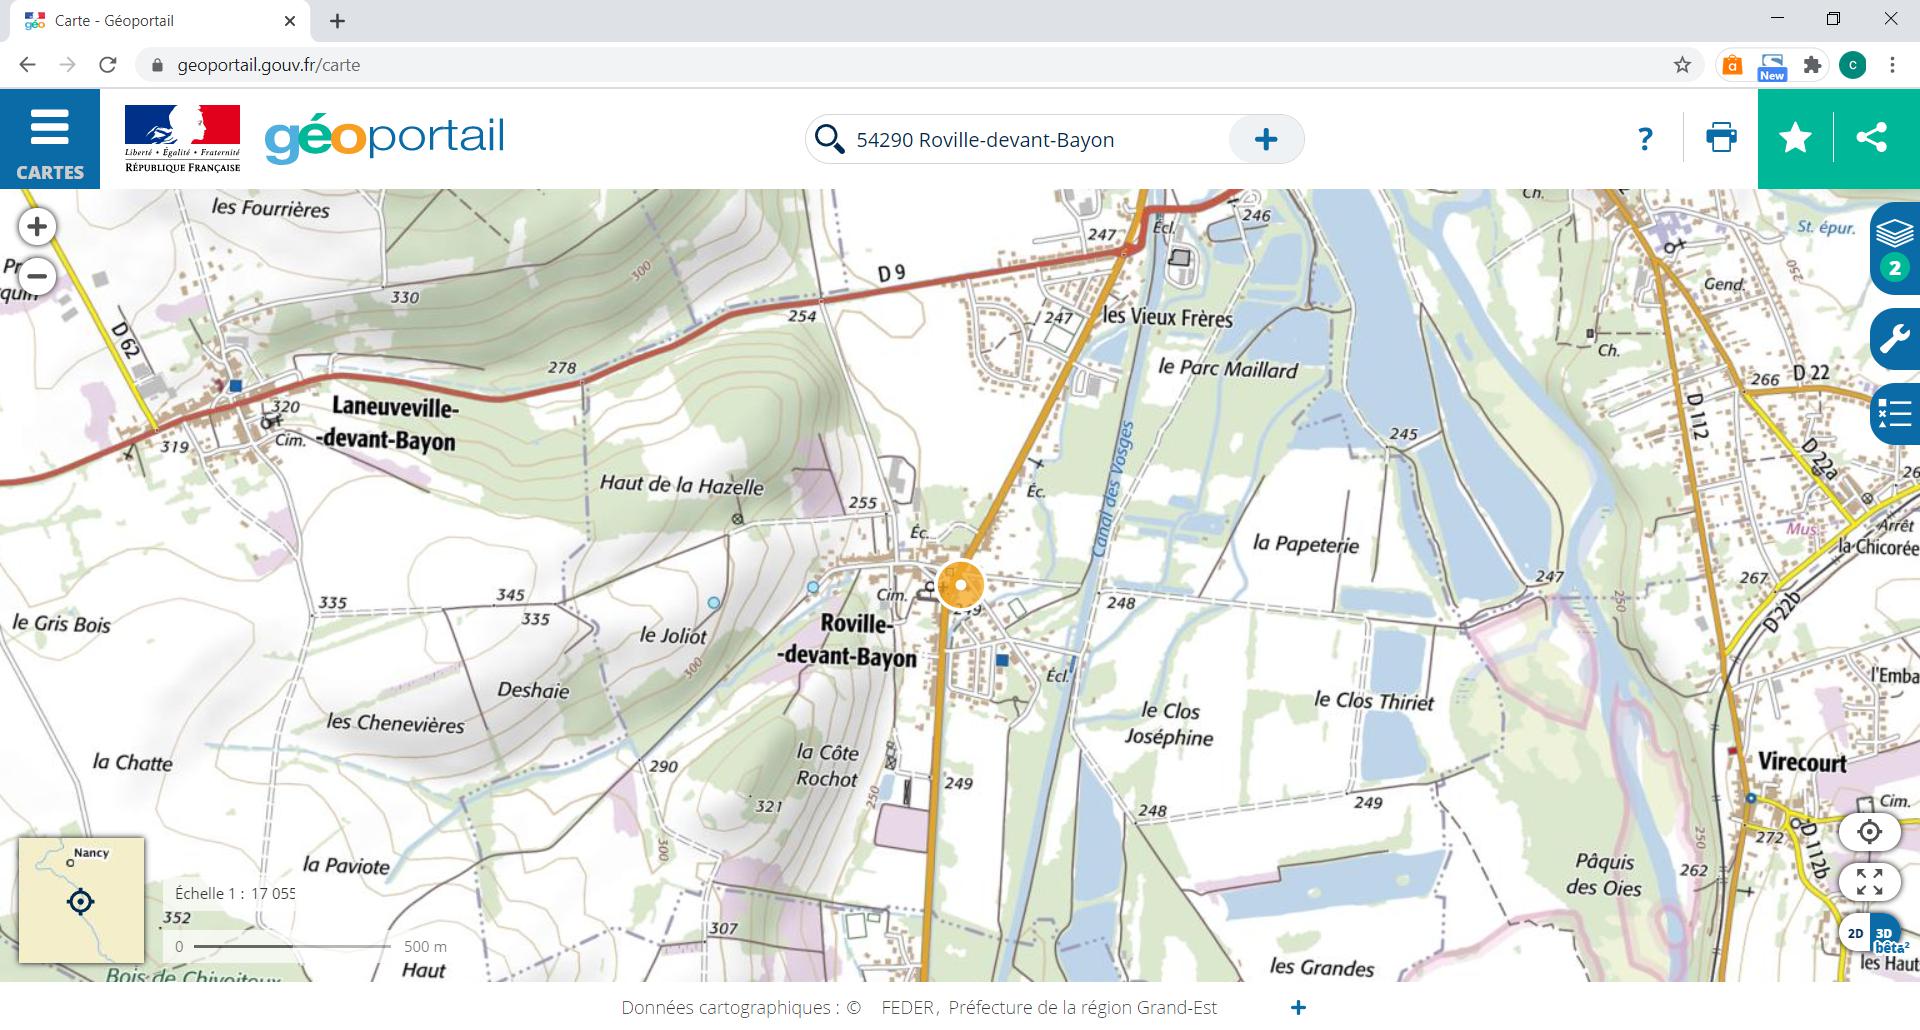Expand map data attributions plus
This screenshot has height=1030, width=1920.
click(x=1298, y=1008)
